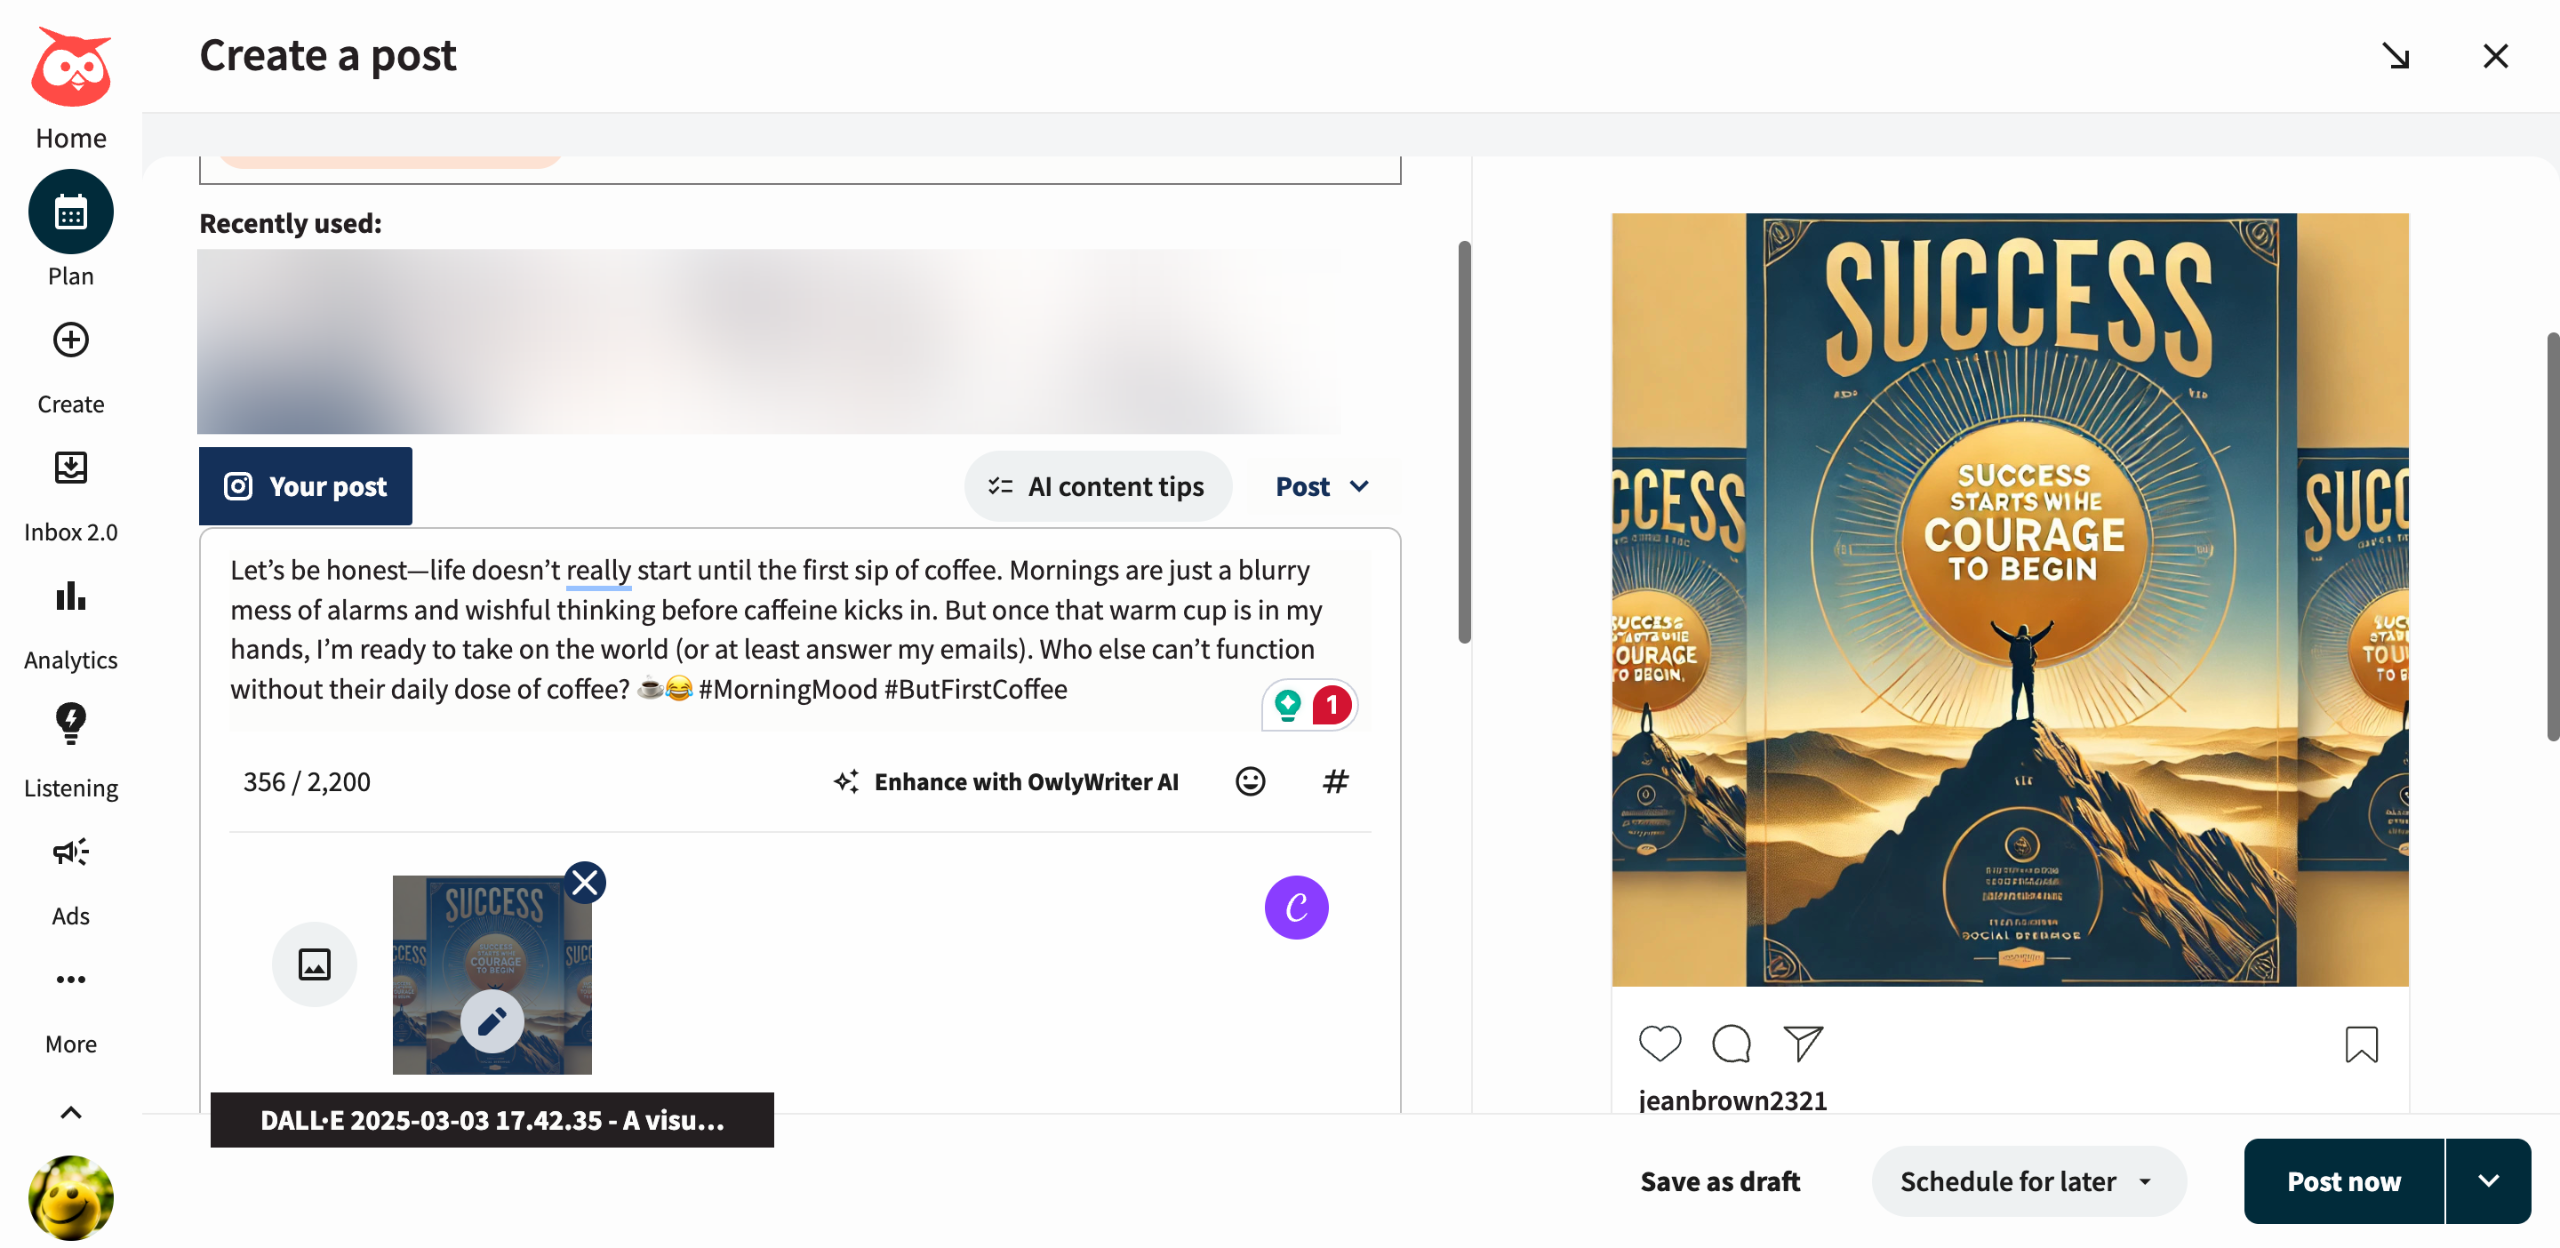Screen dimensions: 2560x1248
Task: Open Inbox 2.0 from the sidebar
Action: 70,468
